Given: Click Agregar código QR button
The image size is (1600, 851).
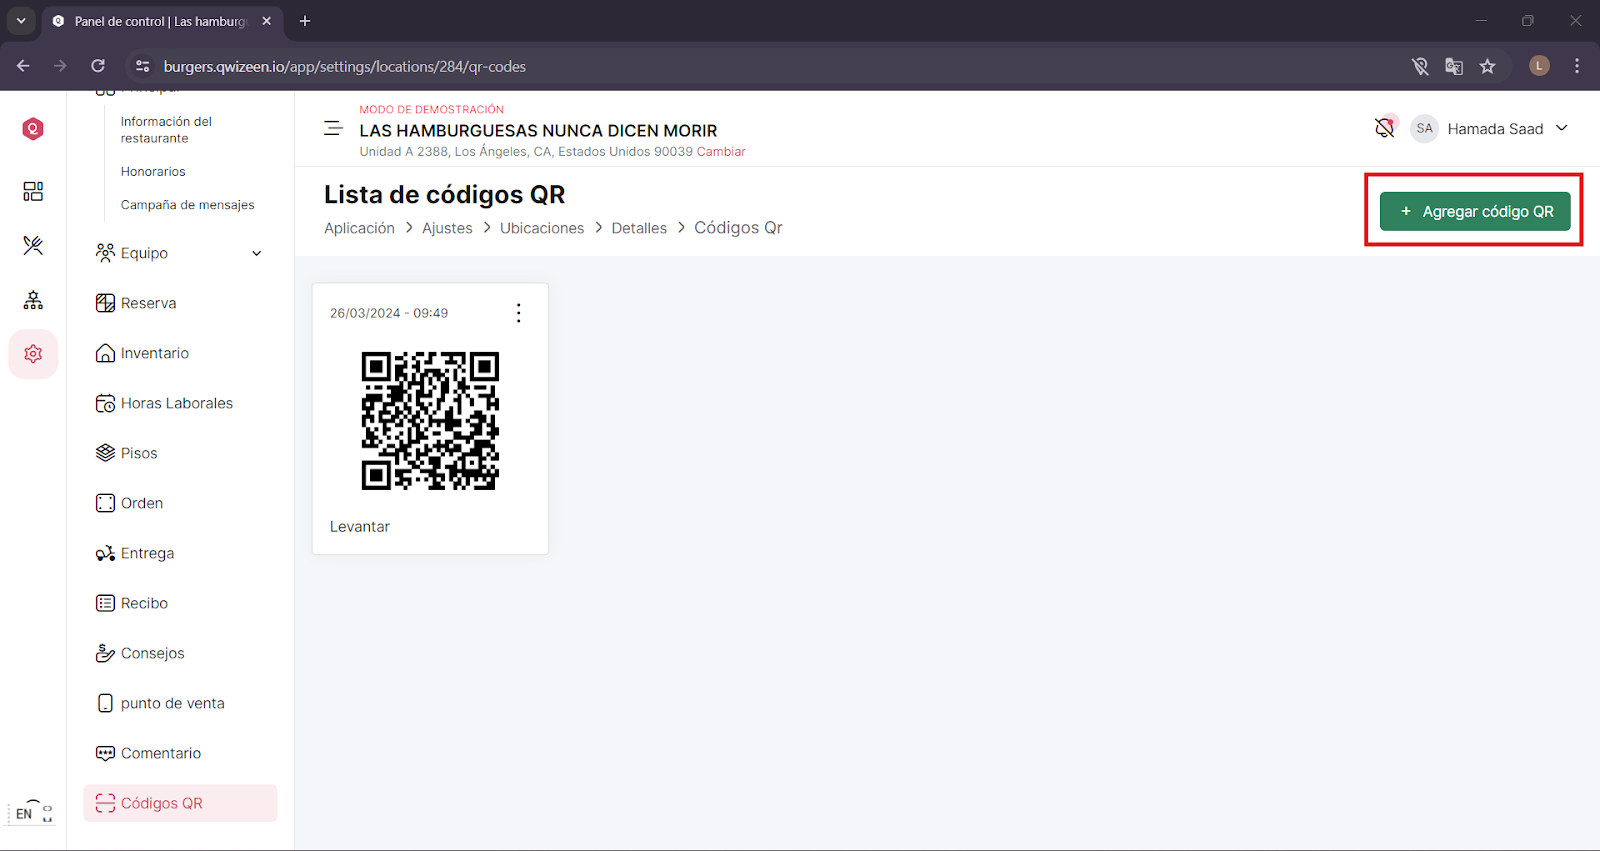Looking at the screenshot, I should [x=1475, y=211].
